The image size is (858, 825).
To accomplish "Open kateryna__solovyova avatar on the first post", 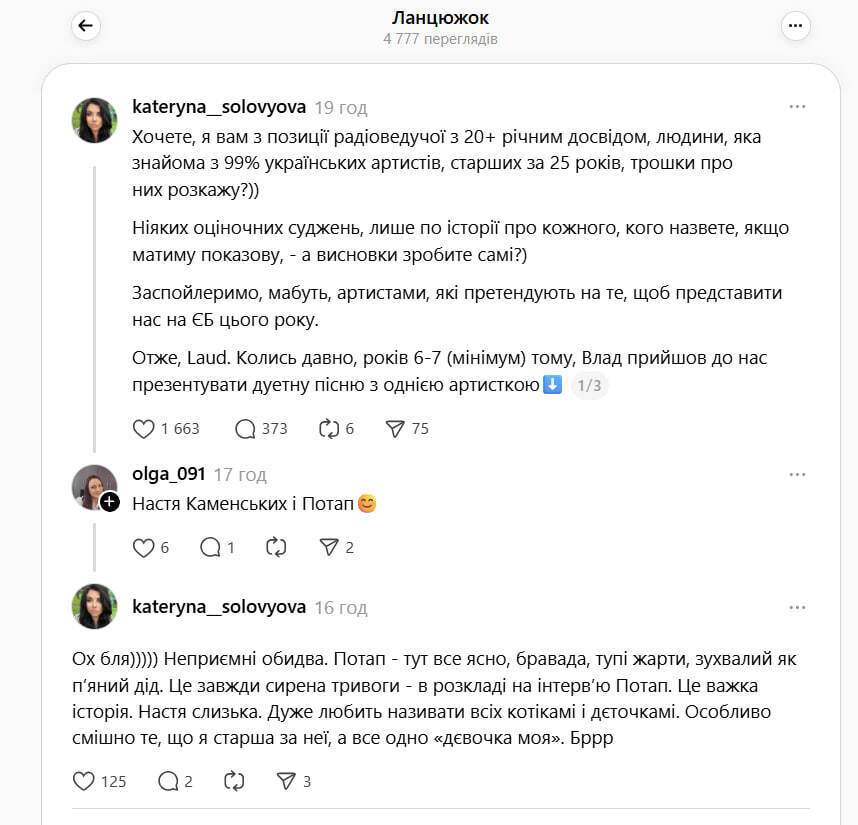I will point(95,120).
